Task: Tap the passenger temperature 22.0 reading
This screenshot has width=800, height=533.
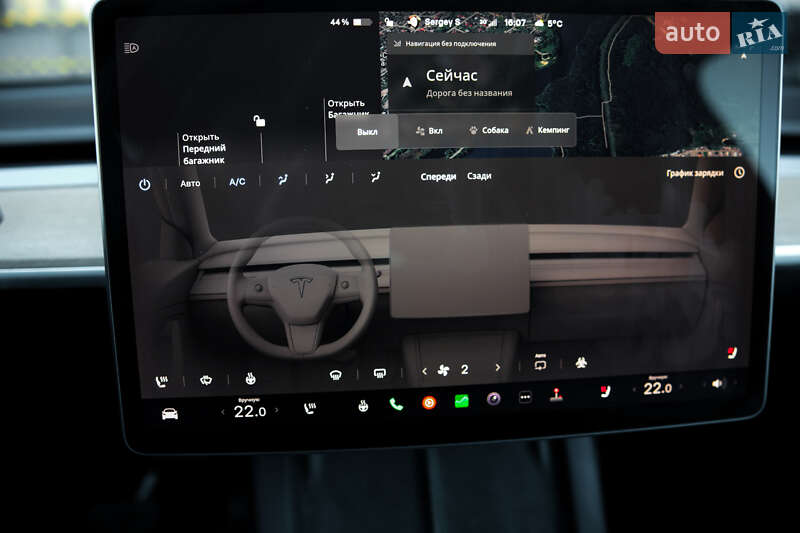Action: tap(658, 389)
